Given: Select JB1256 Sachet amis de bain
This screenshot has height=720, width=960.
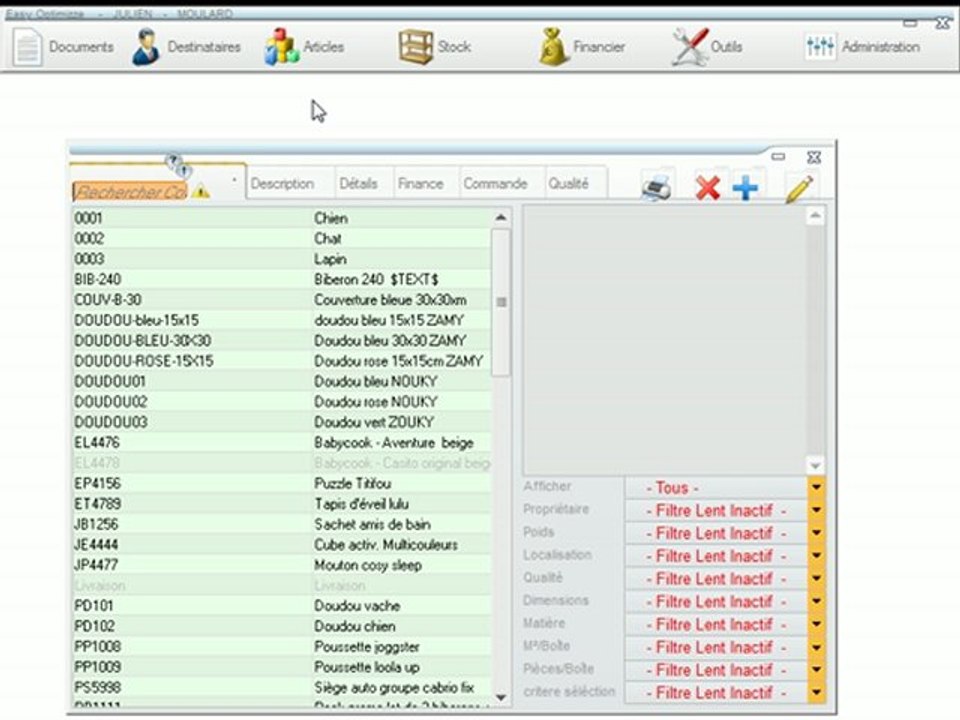Looking at the screenshot, I should (x=282, y=524).
